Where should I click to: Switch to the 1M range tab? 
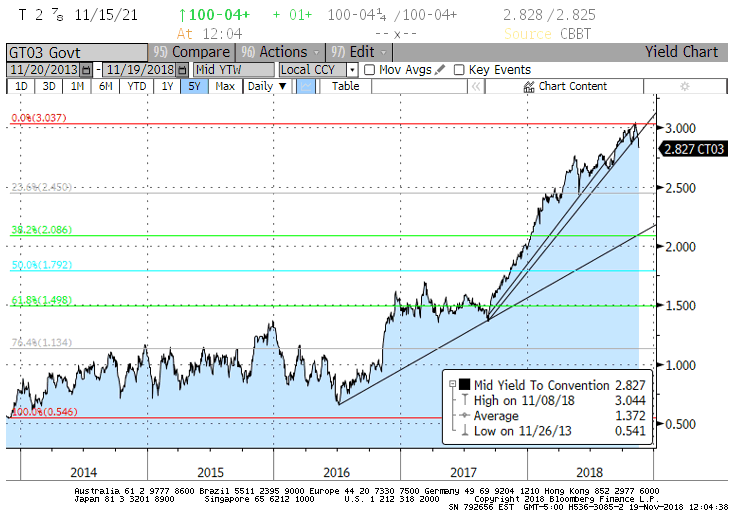coord(77,86)
